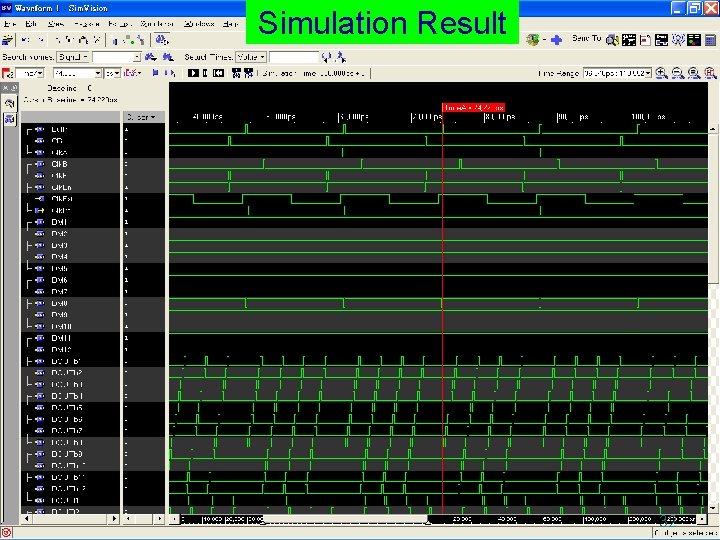Click the paste toolbar icon
The width and height of the screenshot is (720, 540).
pyautogui.click(x=83, y=40)
